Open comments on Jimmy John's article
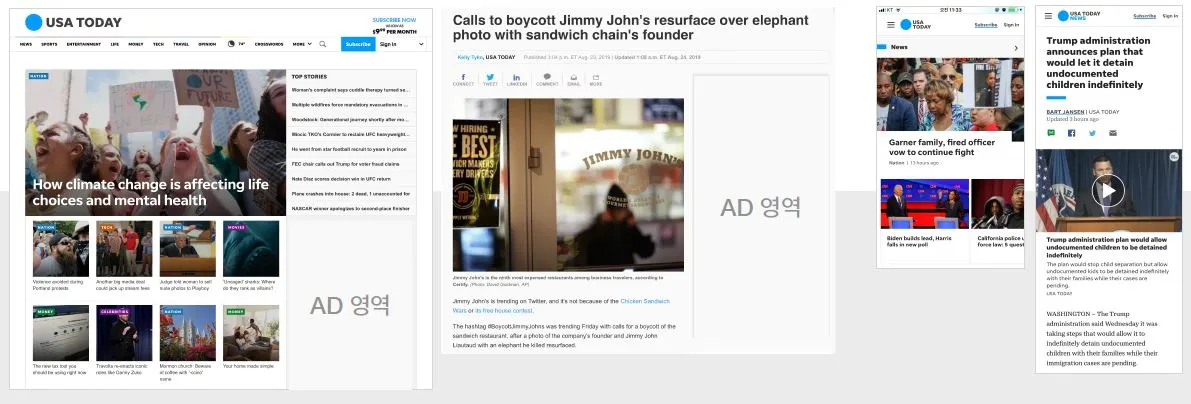 547,79
